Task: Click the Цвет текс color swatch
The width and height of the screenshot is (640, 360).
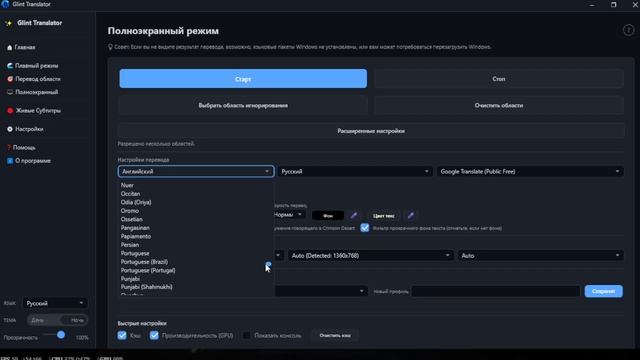Action: point(383,215)
